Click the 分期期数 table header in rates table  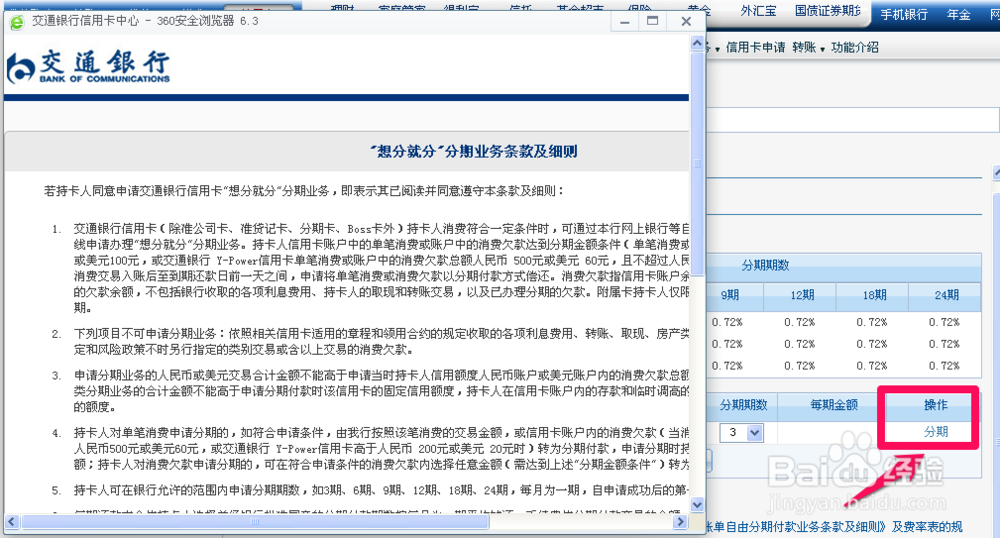765,265
